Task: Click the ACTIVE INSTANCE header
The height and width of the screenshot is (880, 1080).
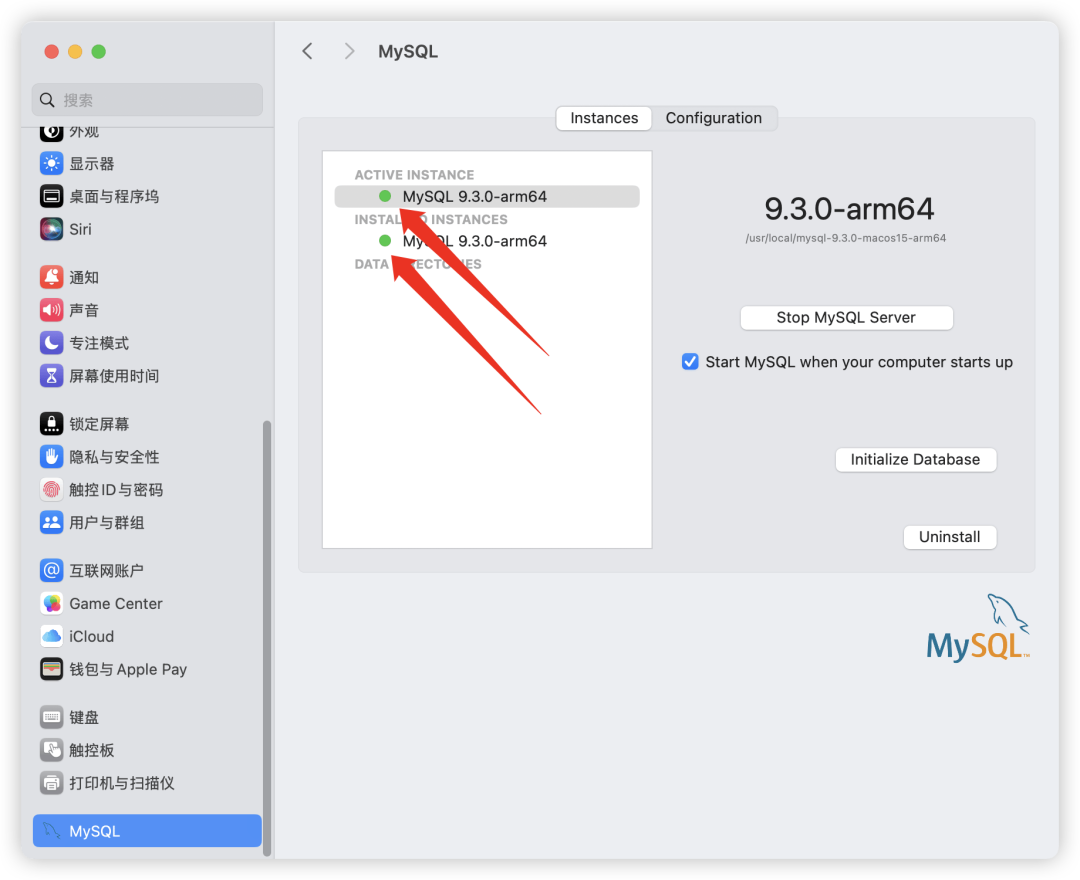Action: [415, 175]
